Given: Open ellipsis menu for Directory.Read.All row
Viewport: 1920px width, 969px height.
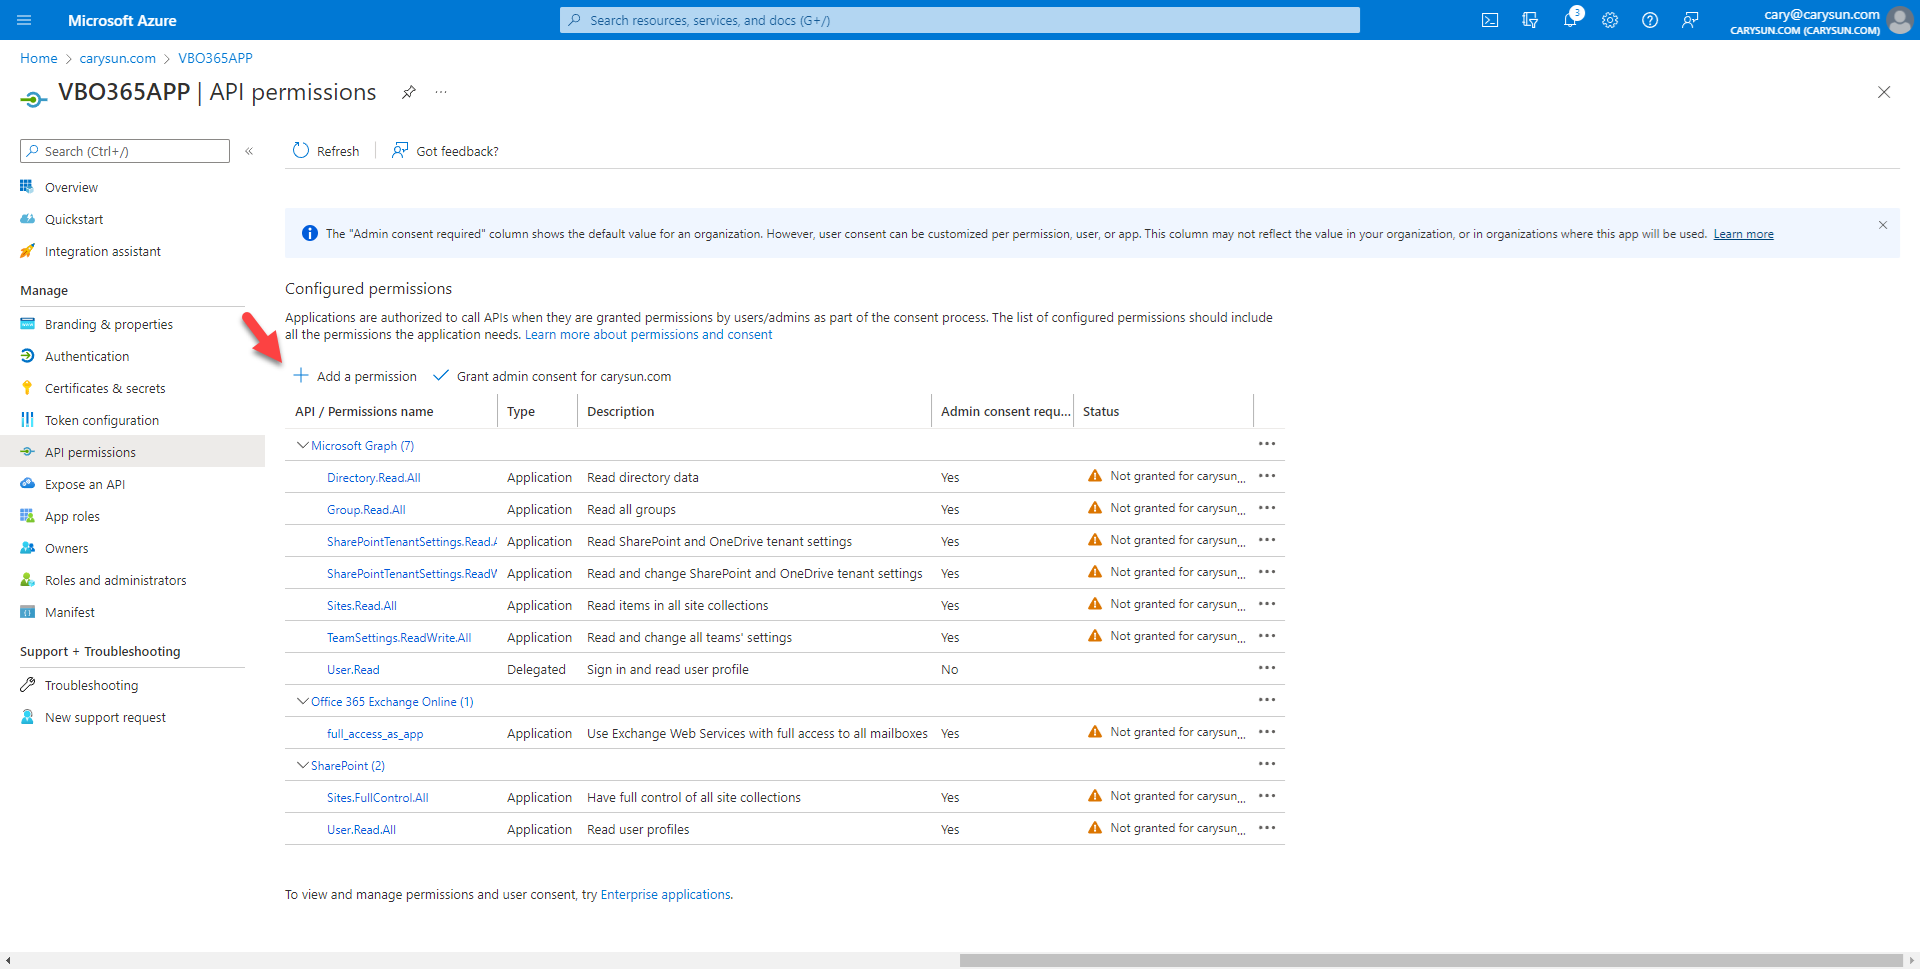Looking at the screenshot, I should (1267, 476).
